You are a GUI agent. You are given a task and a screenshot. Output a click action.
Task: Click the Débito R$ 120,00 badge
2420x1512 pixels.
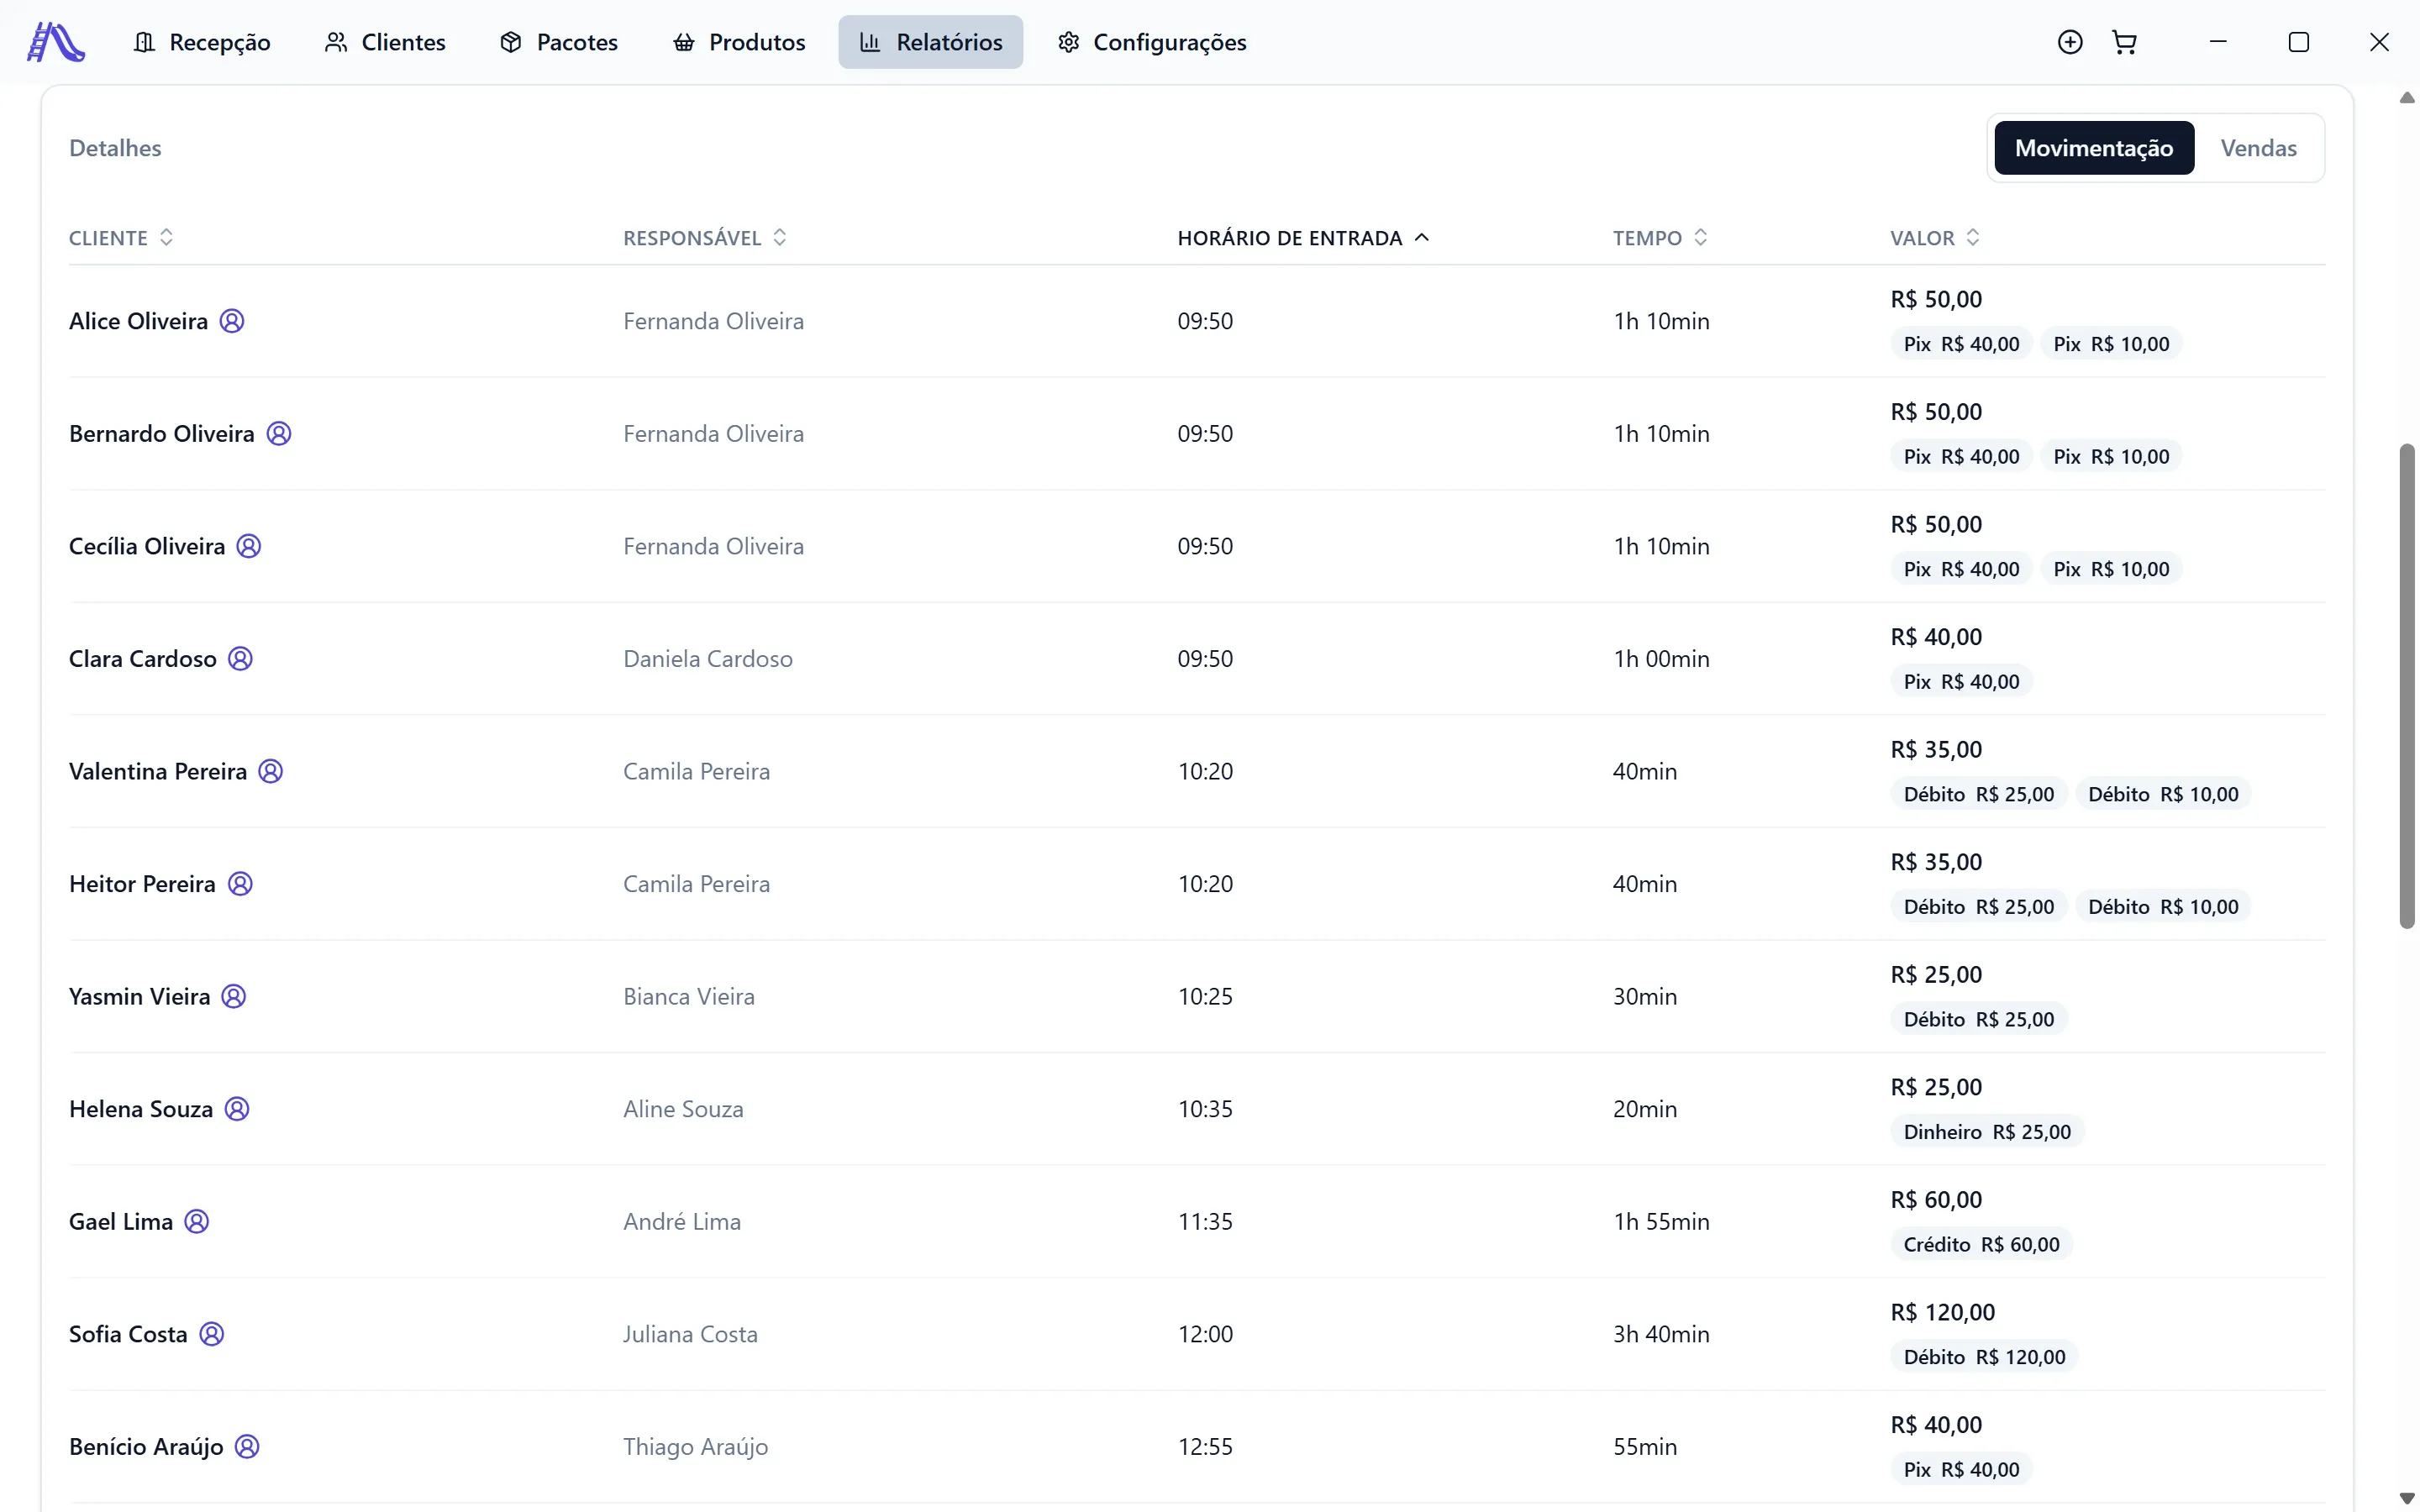click(1984, 1357)
